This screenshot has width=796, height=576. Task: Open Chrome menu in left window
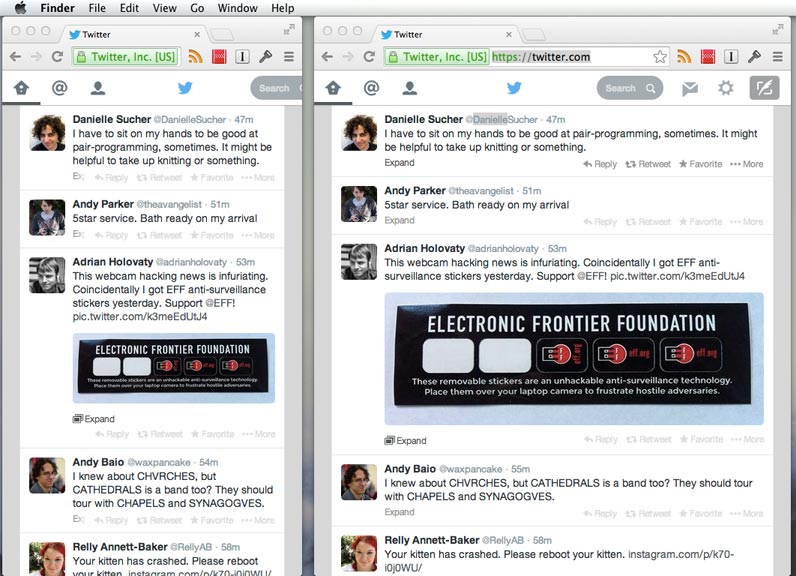pyautogui.click(x=289, y=56)
